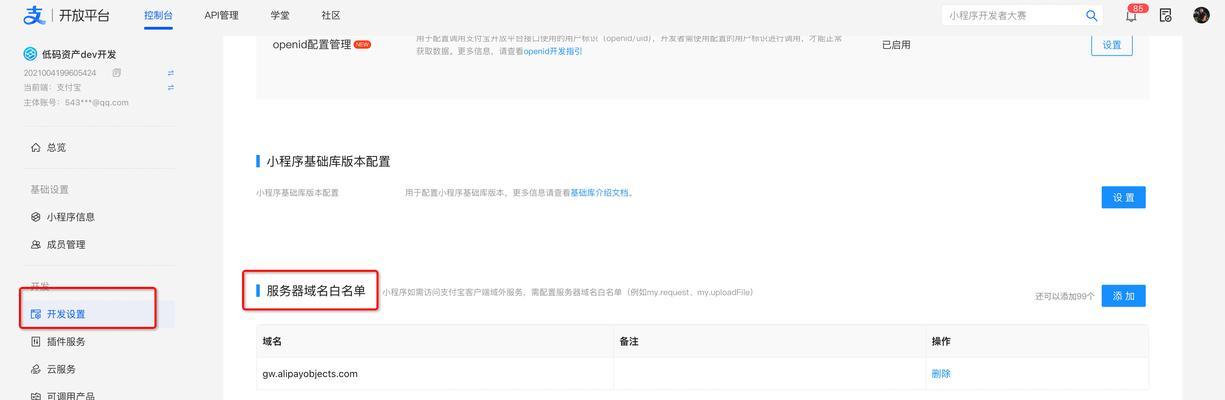Click the 插件服务 icon
1225x400 pixels.
point(36,342)
